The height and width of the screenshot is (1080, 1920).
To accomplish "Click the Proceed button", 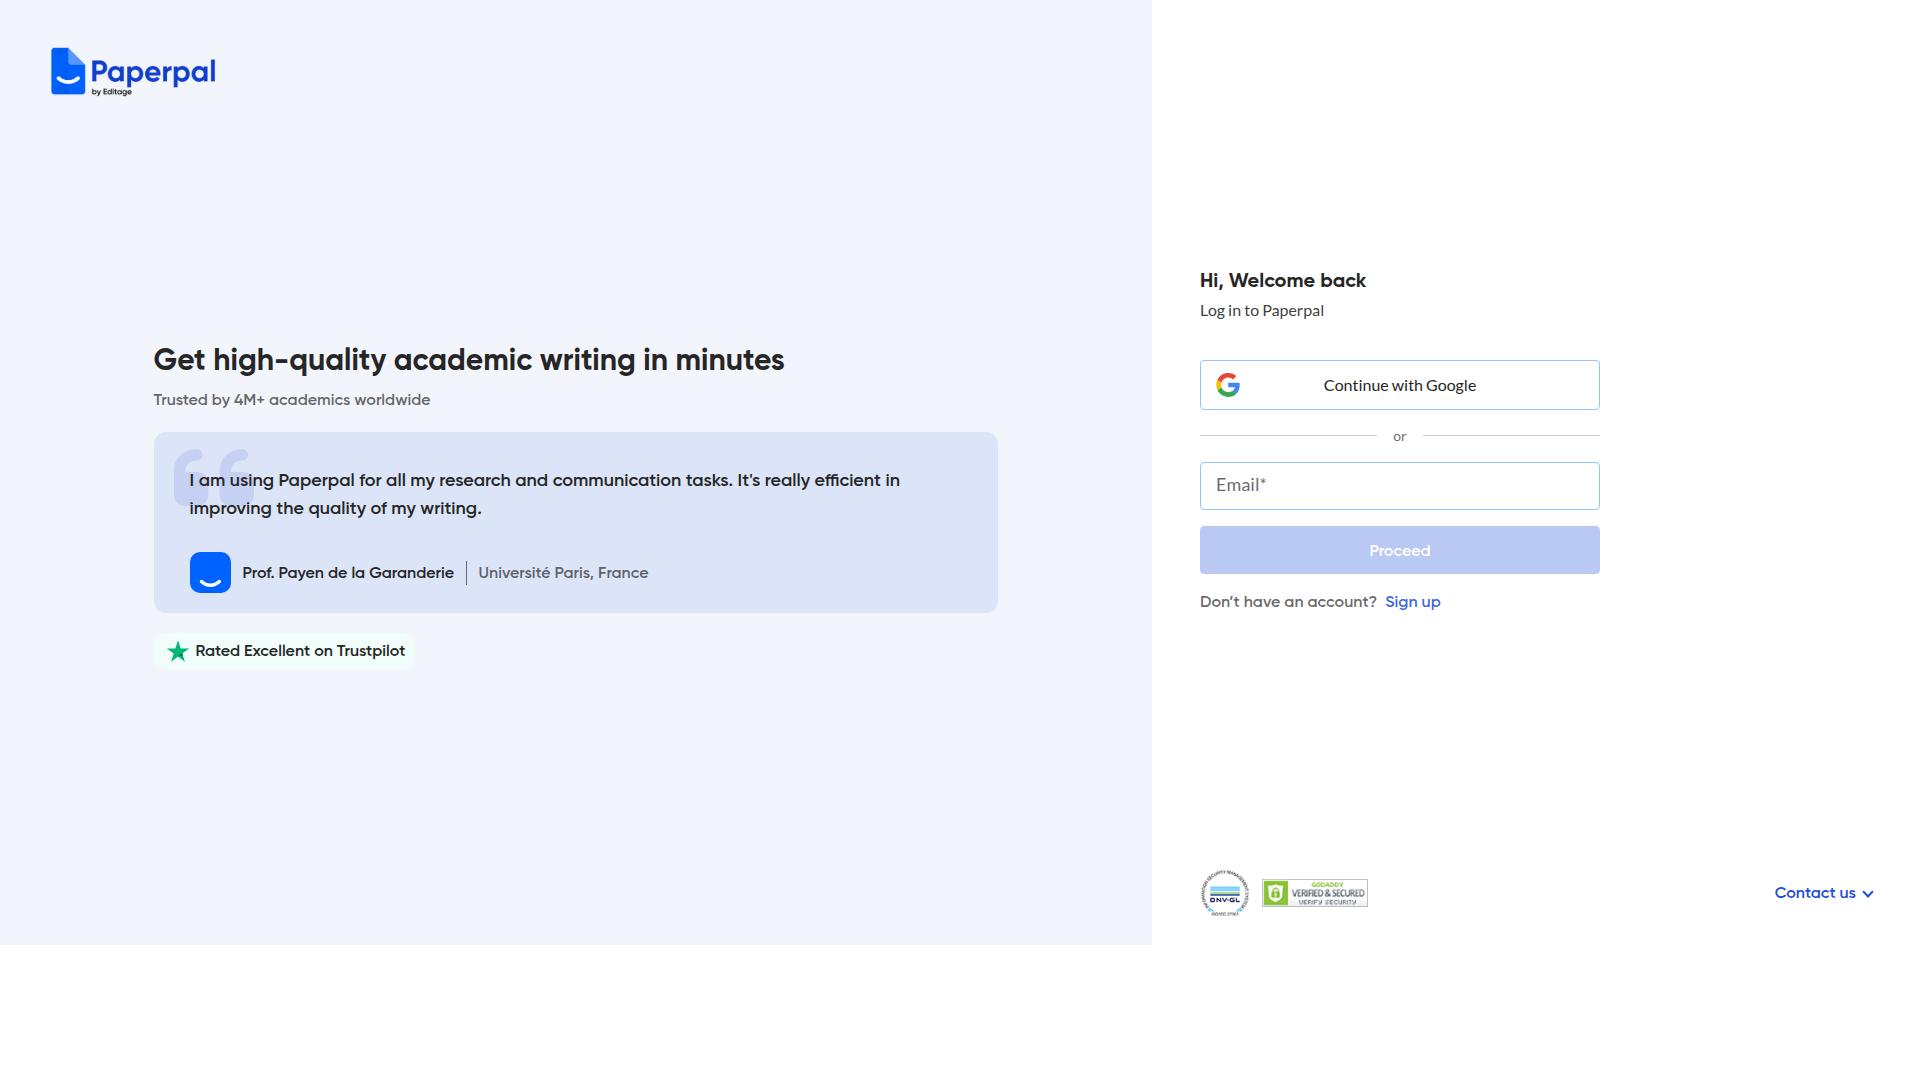I will [1400, 550].
